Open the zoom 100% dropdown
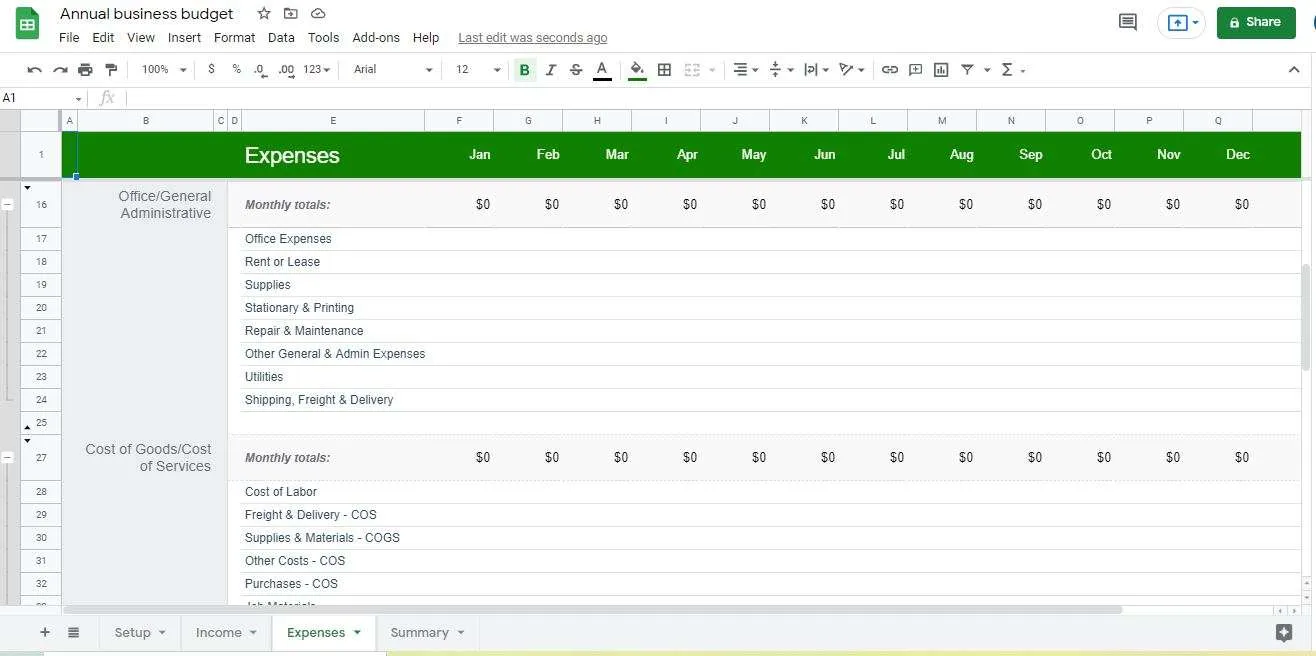Image resolution: width=1316 pixels, height=656 pixels. (164, 70)
